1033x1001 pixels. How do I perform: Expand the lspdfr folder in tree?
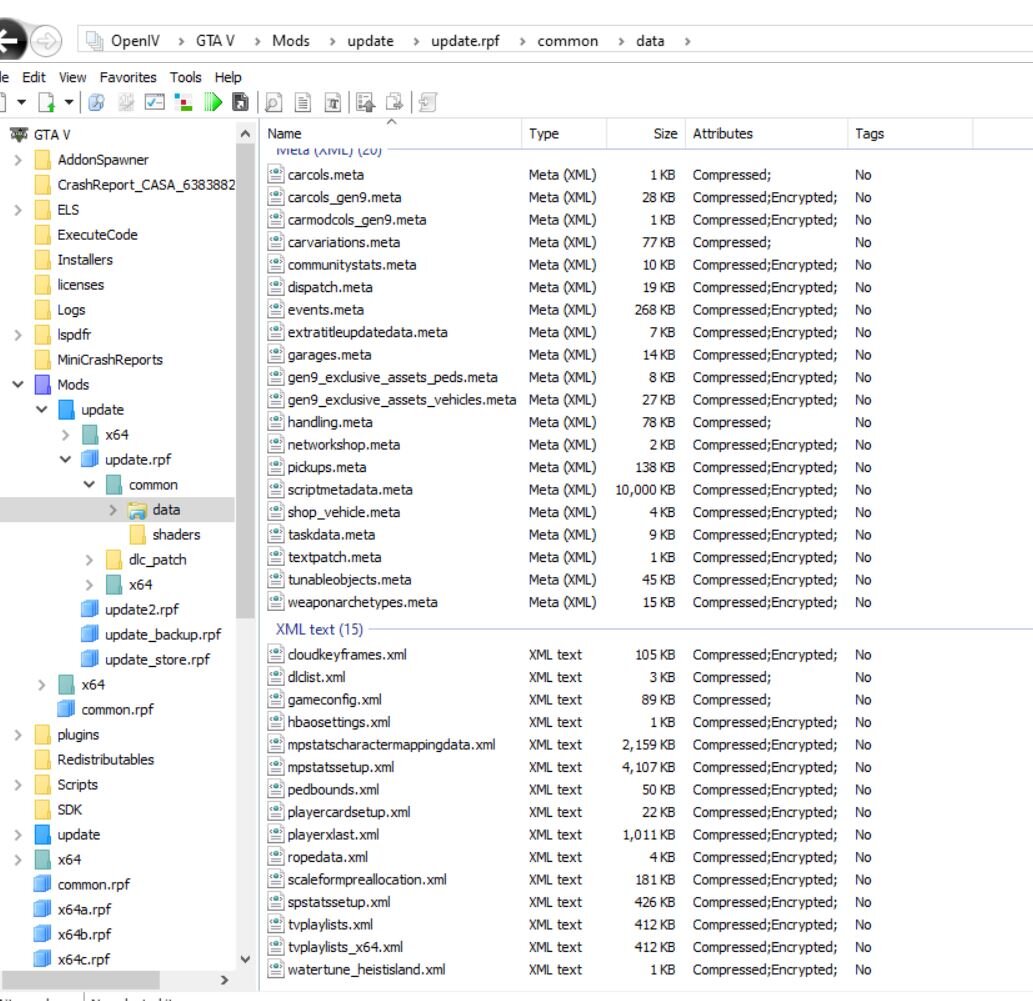pos(18,335)
